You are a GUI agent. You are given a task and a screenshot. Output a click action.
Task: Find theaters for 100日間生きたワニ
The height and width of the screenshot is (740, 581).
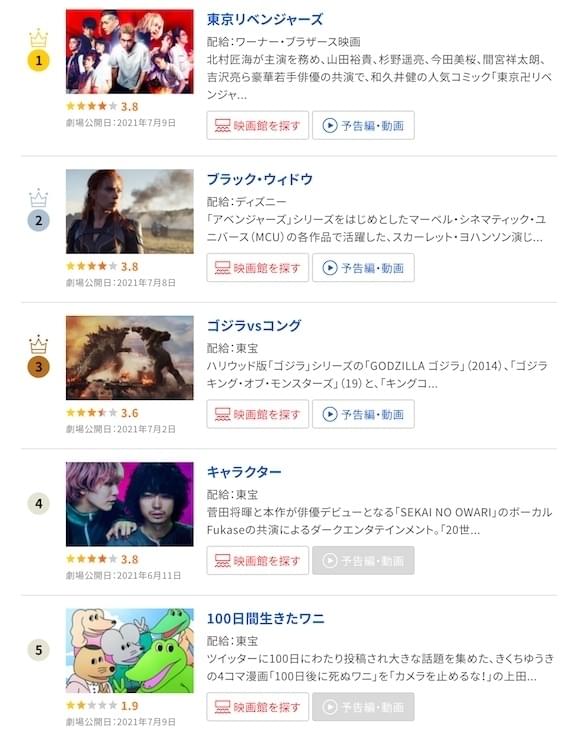[258, 706]
